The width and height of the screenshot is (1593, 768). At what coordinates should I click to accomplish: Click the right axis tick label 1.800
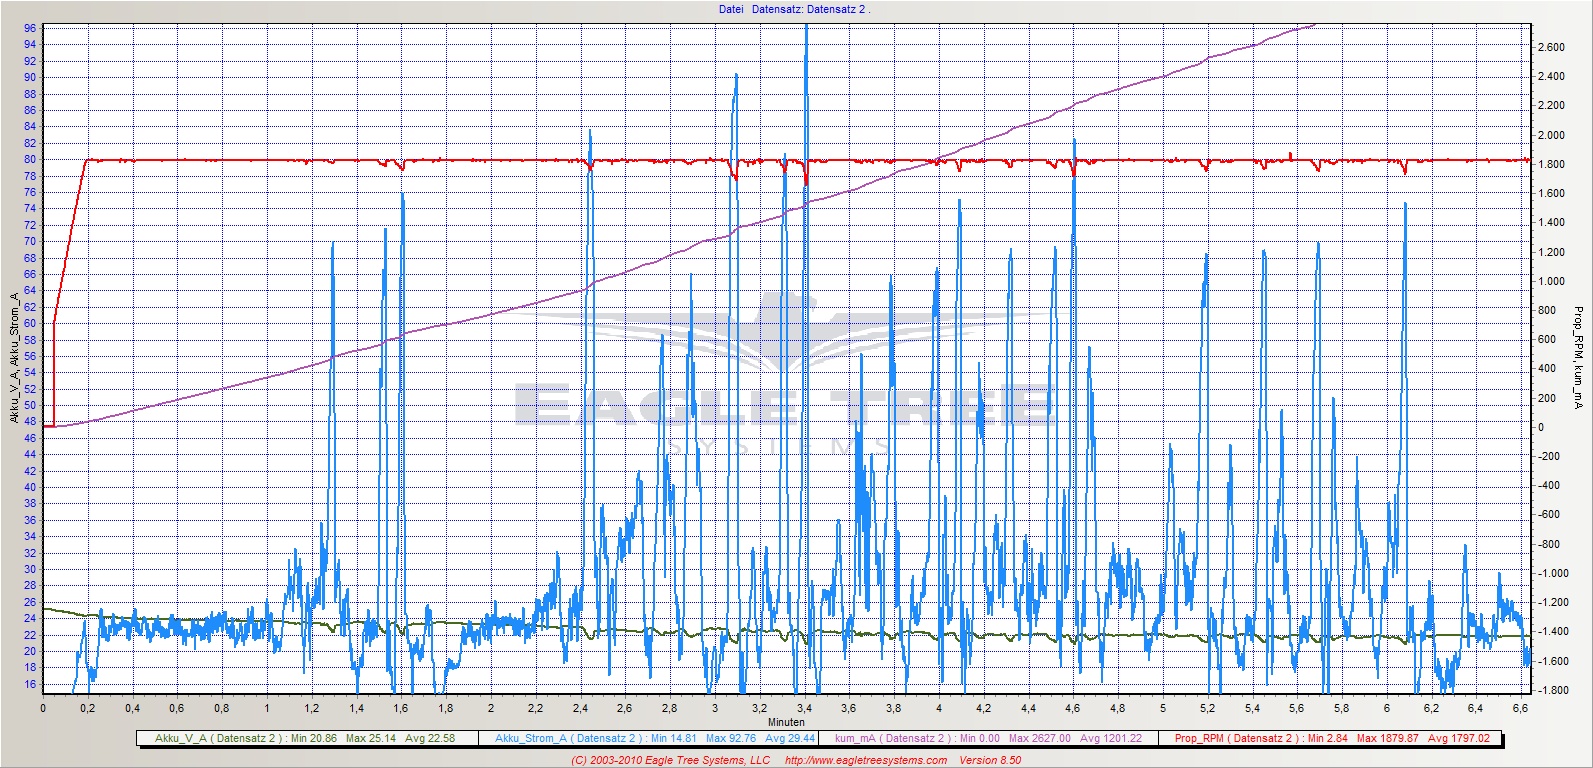pos(1551,164)
